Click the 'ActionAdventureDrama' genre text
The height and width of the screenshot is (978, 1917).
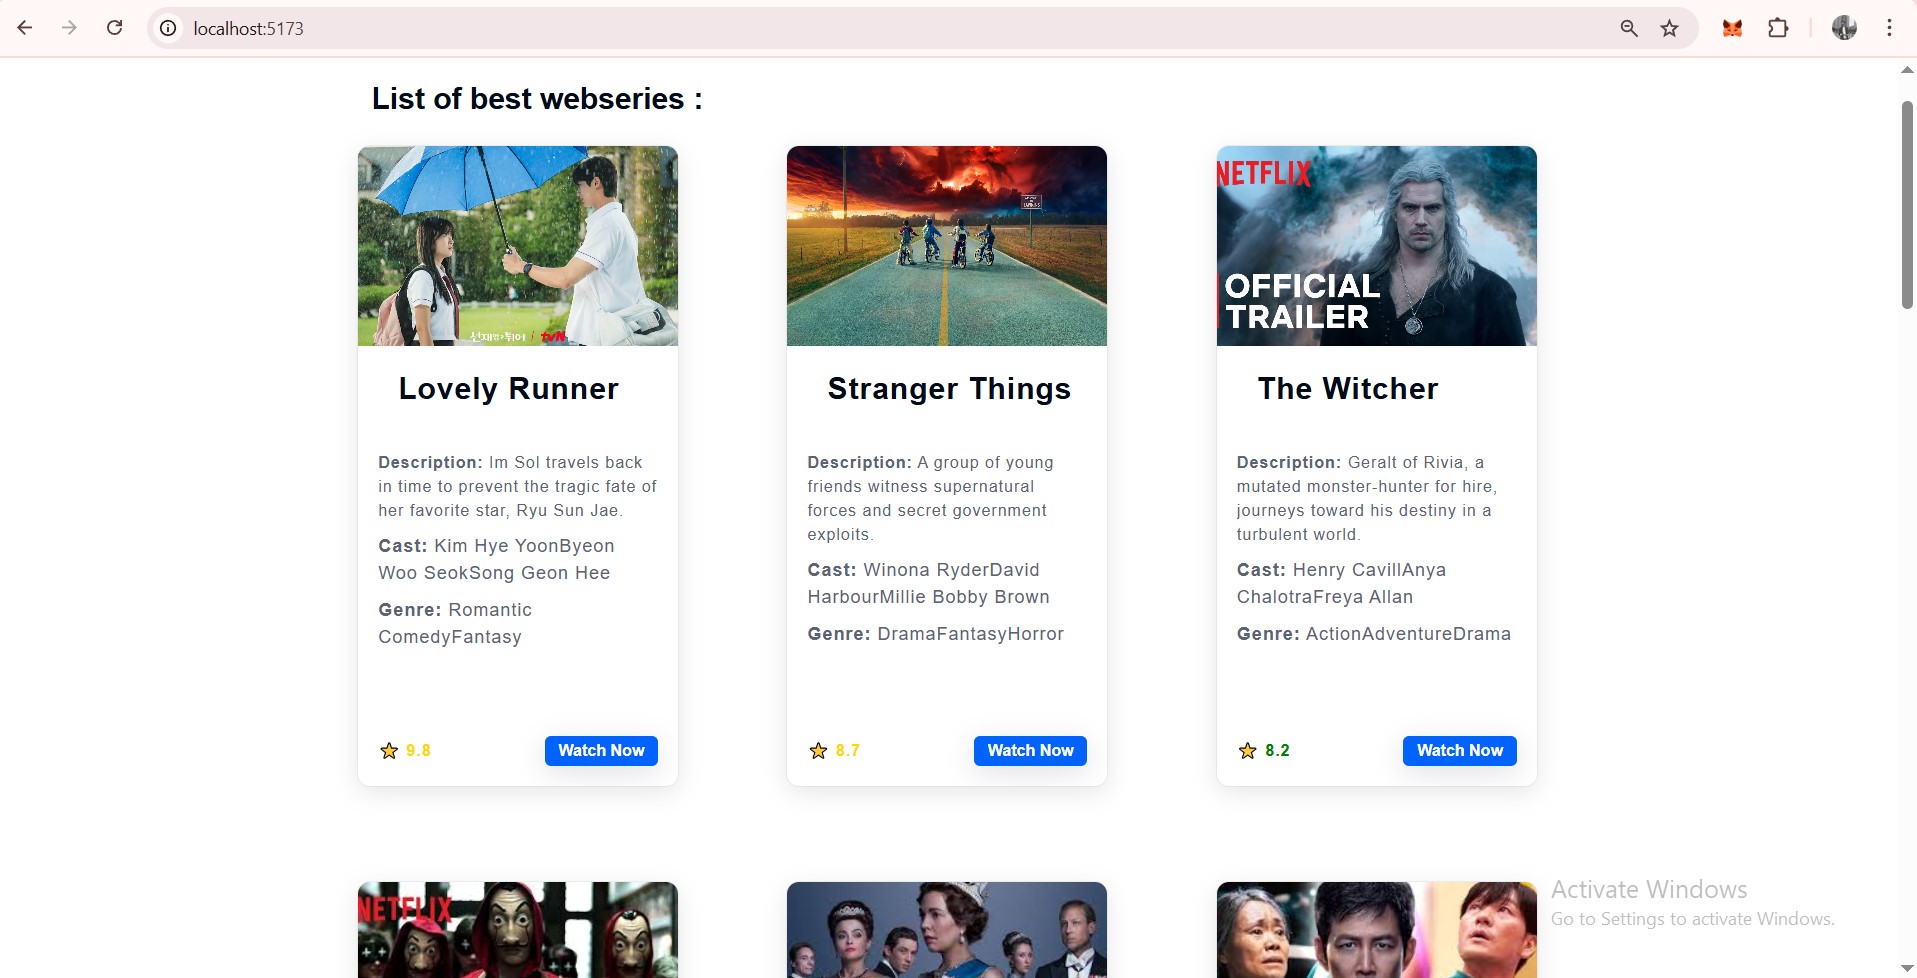1408,634
